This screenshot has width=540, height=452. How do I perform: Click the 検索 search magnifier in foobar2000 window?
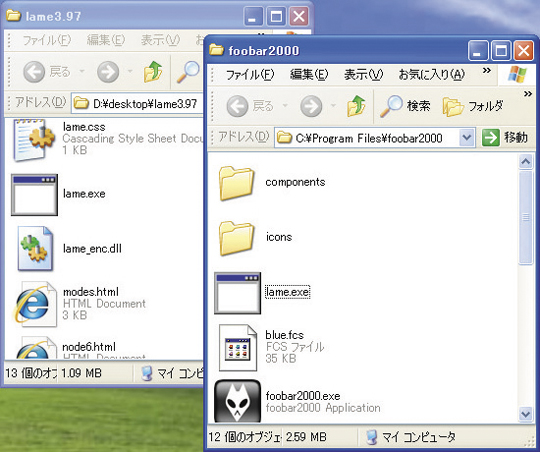point(405,106)
